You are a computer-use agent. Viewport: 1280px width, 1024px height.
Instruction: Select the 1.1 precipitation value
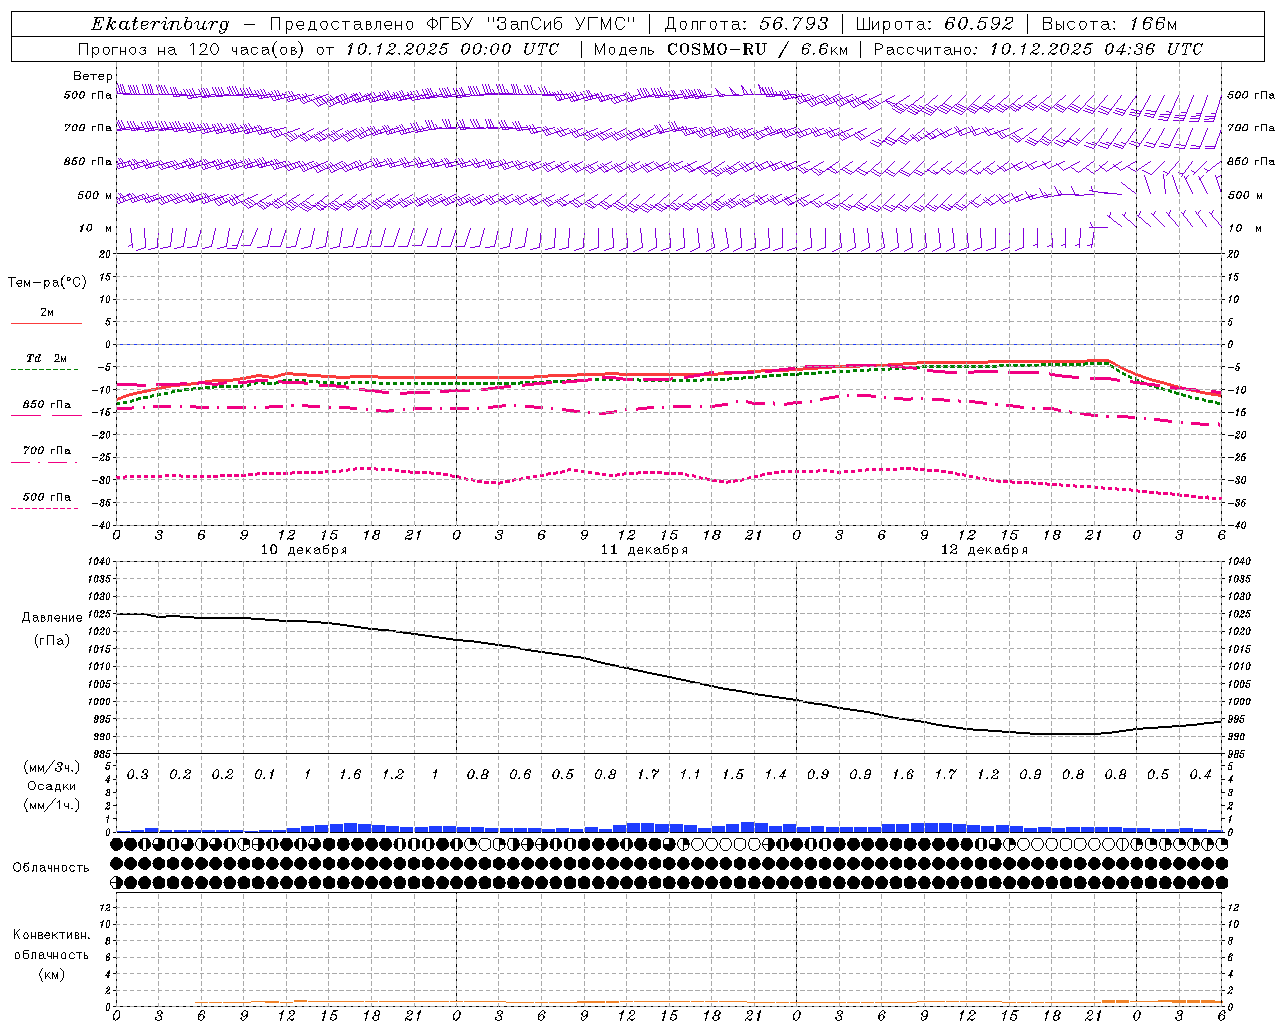click(x=690, y=775)
